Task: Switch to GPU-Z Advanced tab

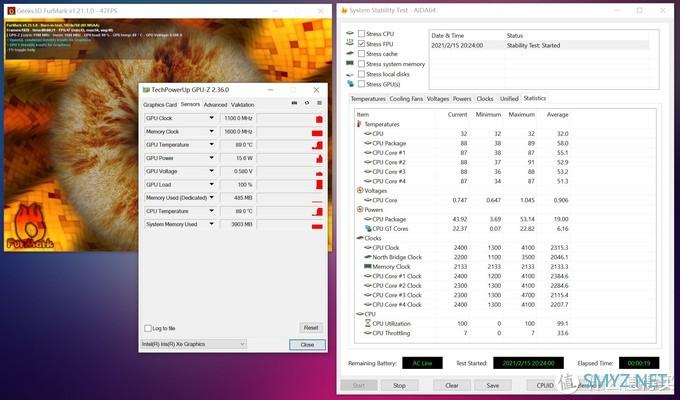Action: click(215, 105)
